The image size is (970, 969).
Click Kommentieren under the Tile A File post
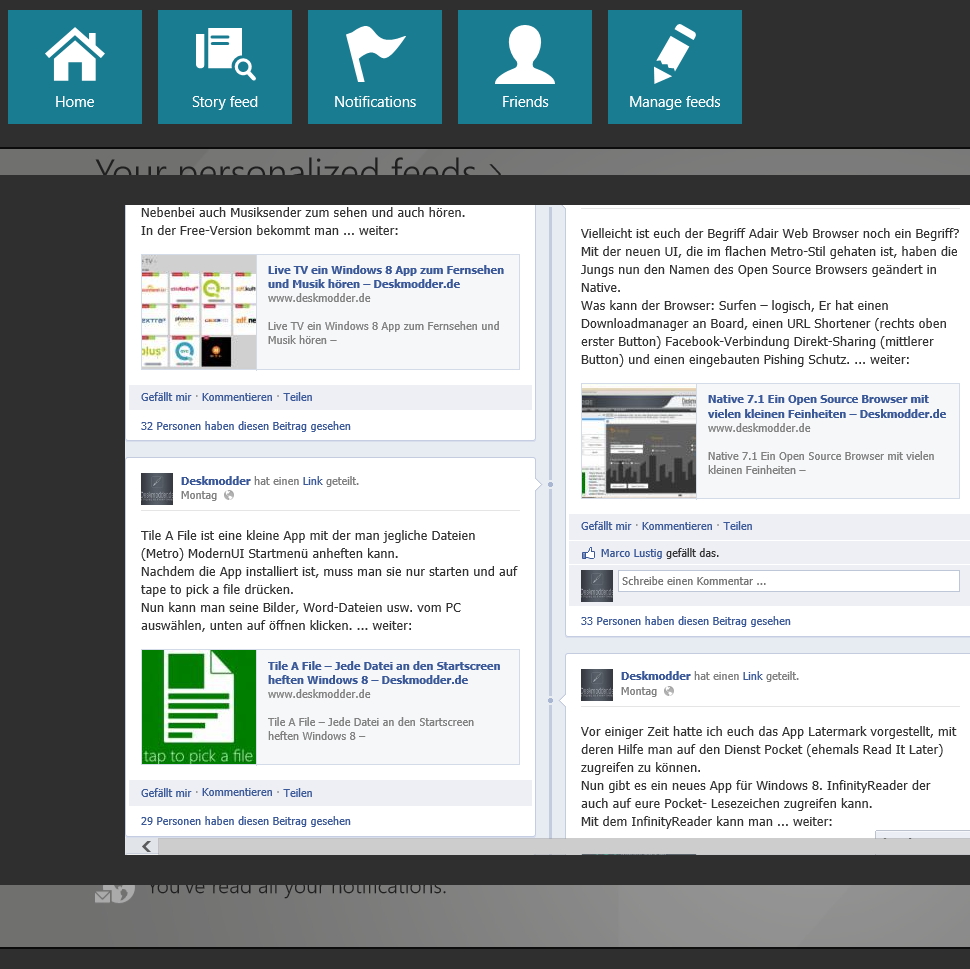(x=237, y=793)
